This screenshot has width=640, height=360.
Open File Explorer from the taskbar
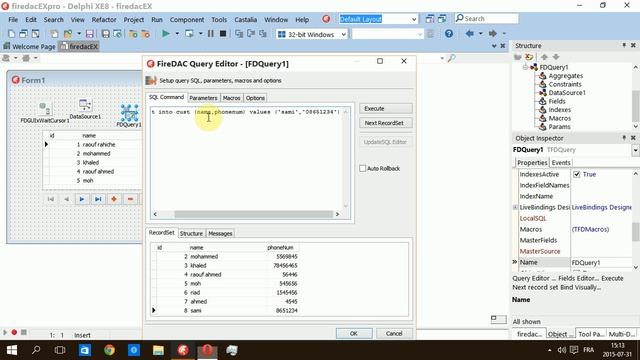158,350
